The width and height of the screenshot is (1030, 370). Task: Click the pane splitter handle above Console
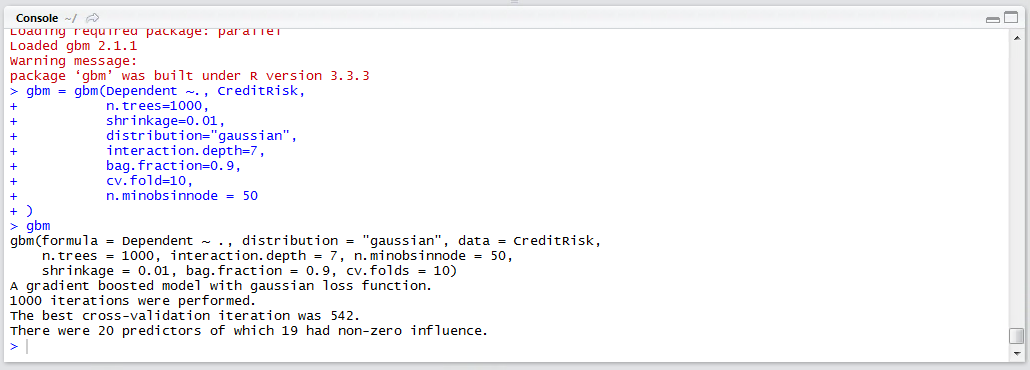[x=515, y=3]
